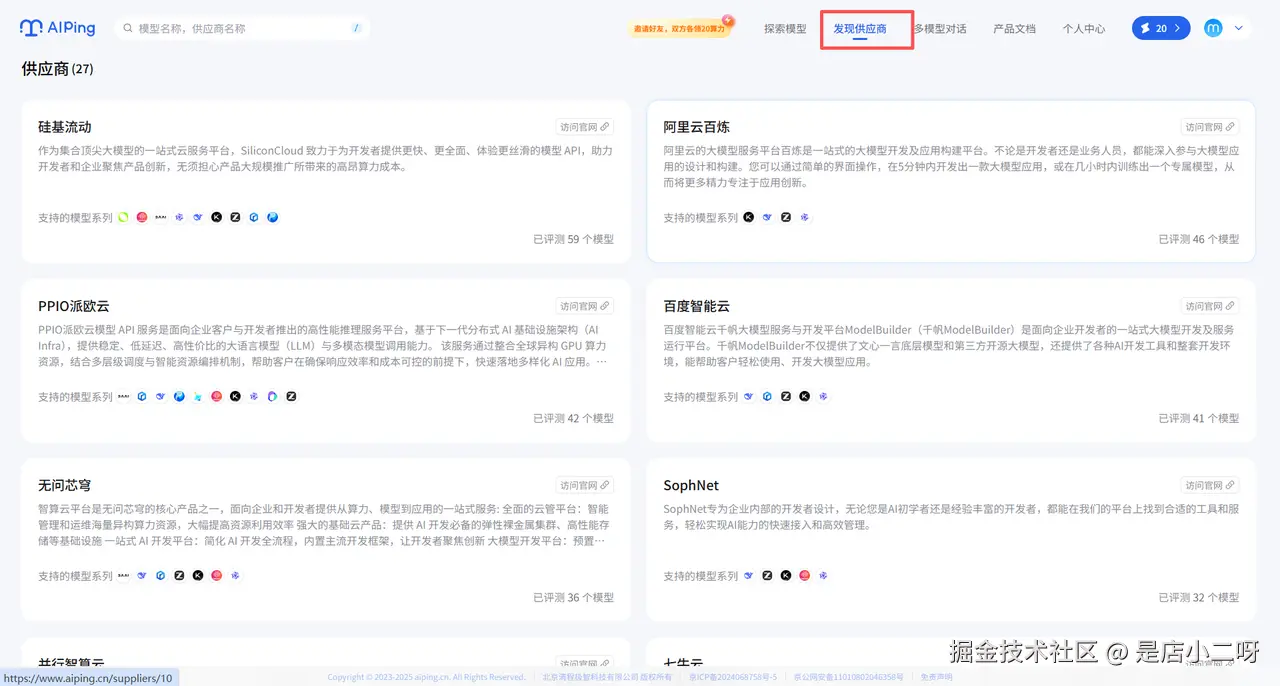Screen dimensions: 1280x686
Task: Click BAAI model icon in PPIO派欧云 card
Action: (123, 396)
